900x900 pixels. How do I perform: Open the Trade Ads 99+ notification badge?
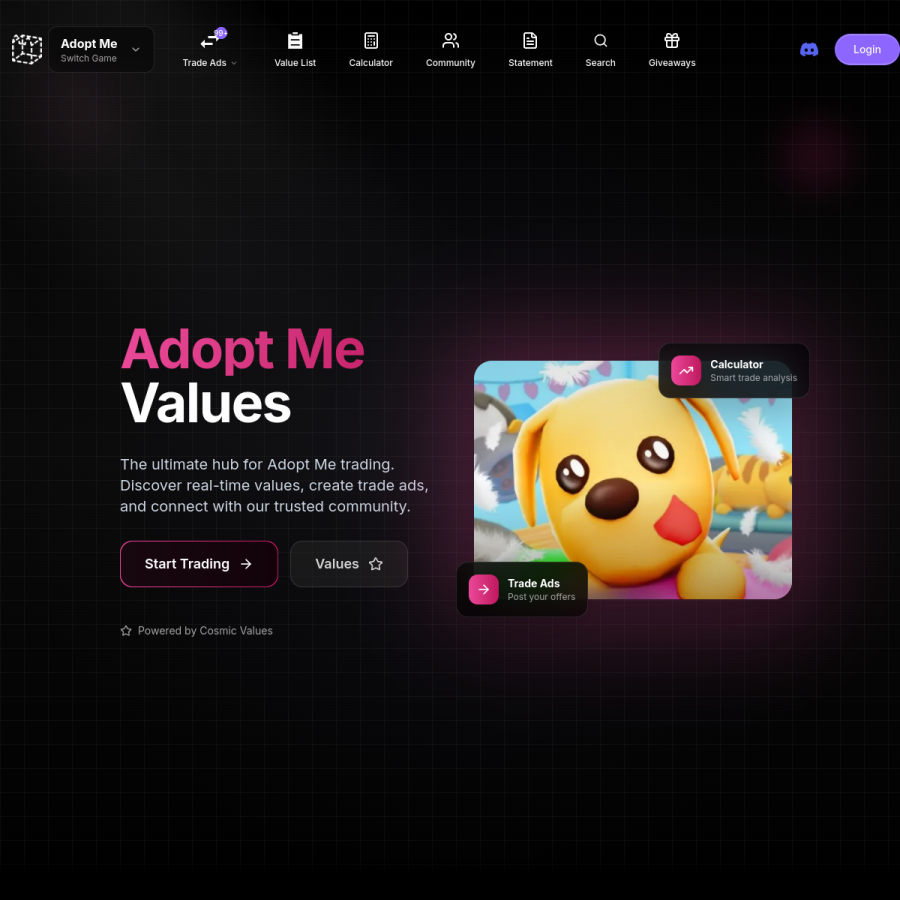tap(220, 33)
